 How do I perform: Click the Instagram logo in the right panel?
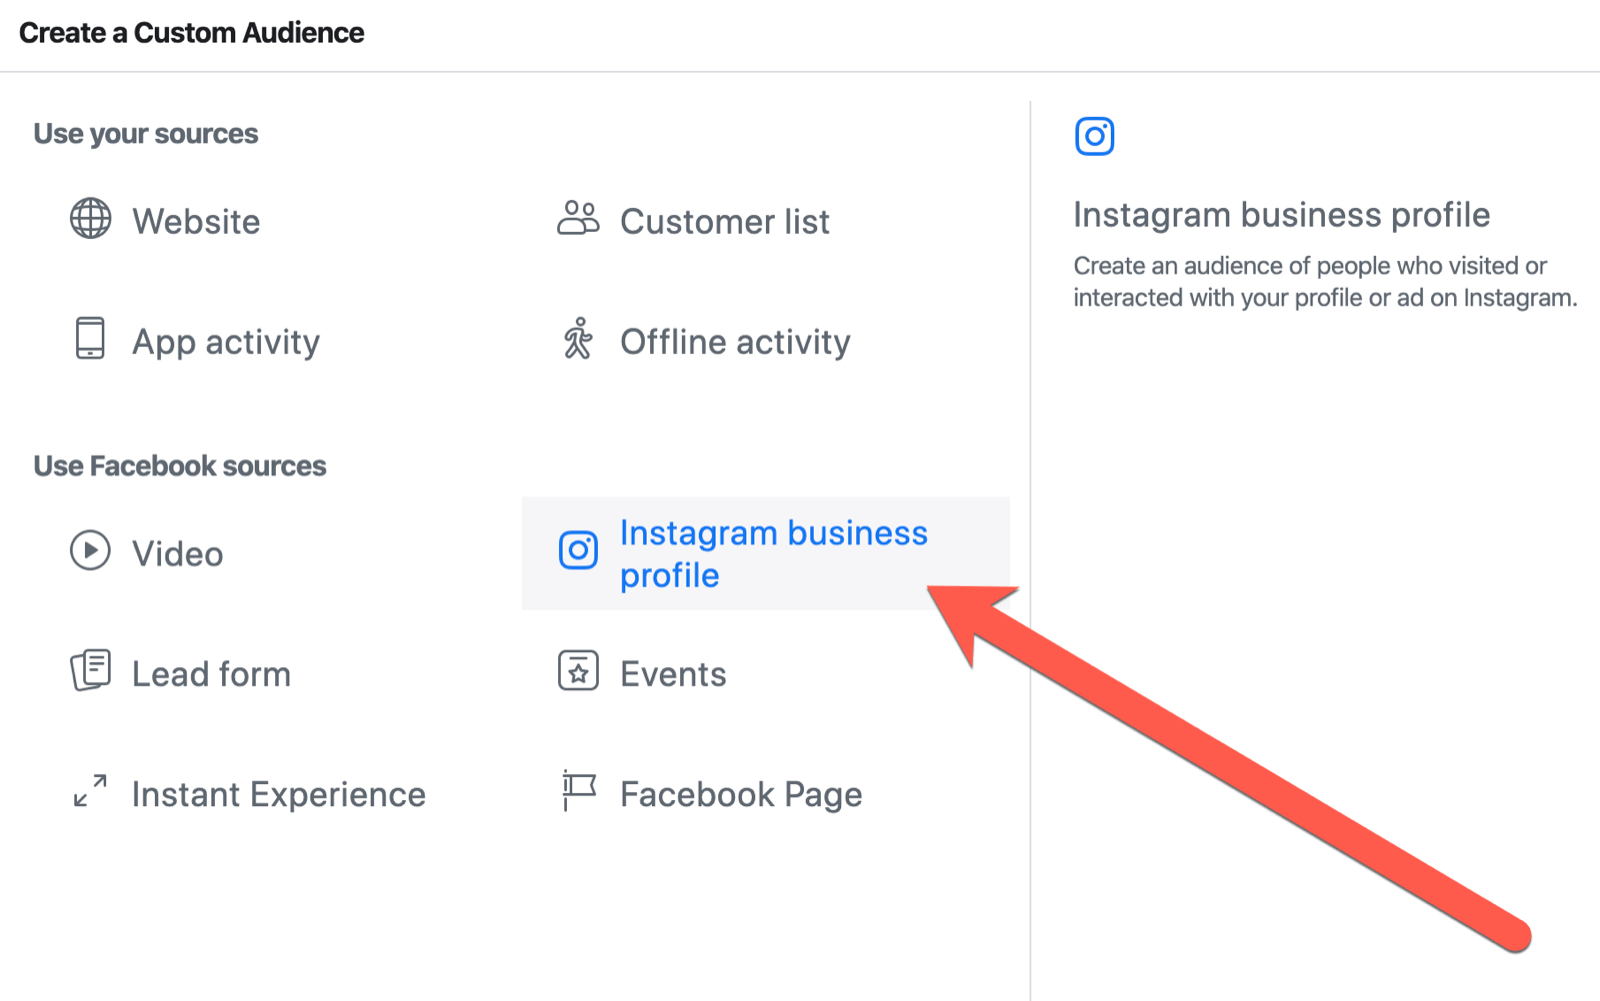point(1094,137)
